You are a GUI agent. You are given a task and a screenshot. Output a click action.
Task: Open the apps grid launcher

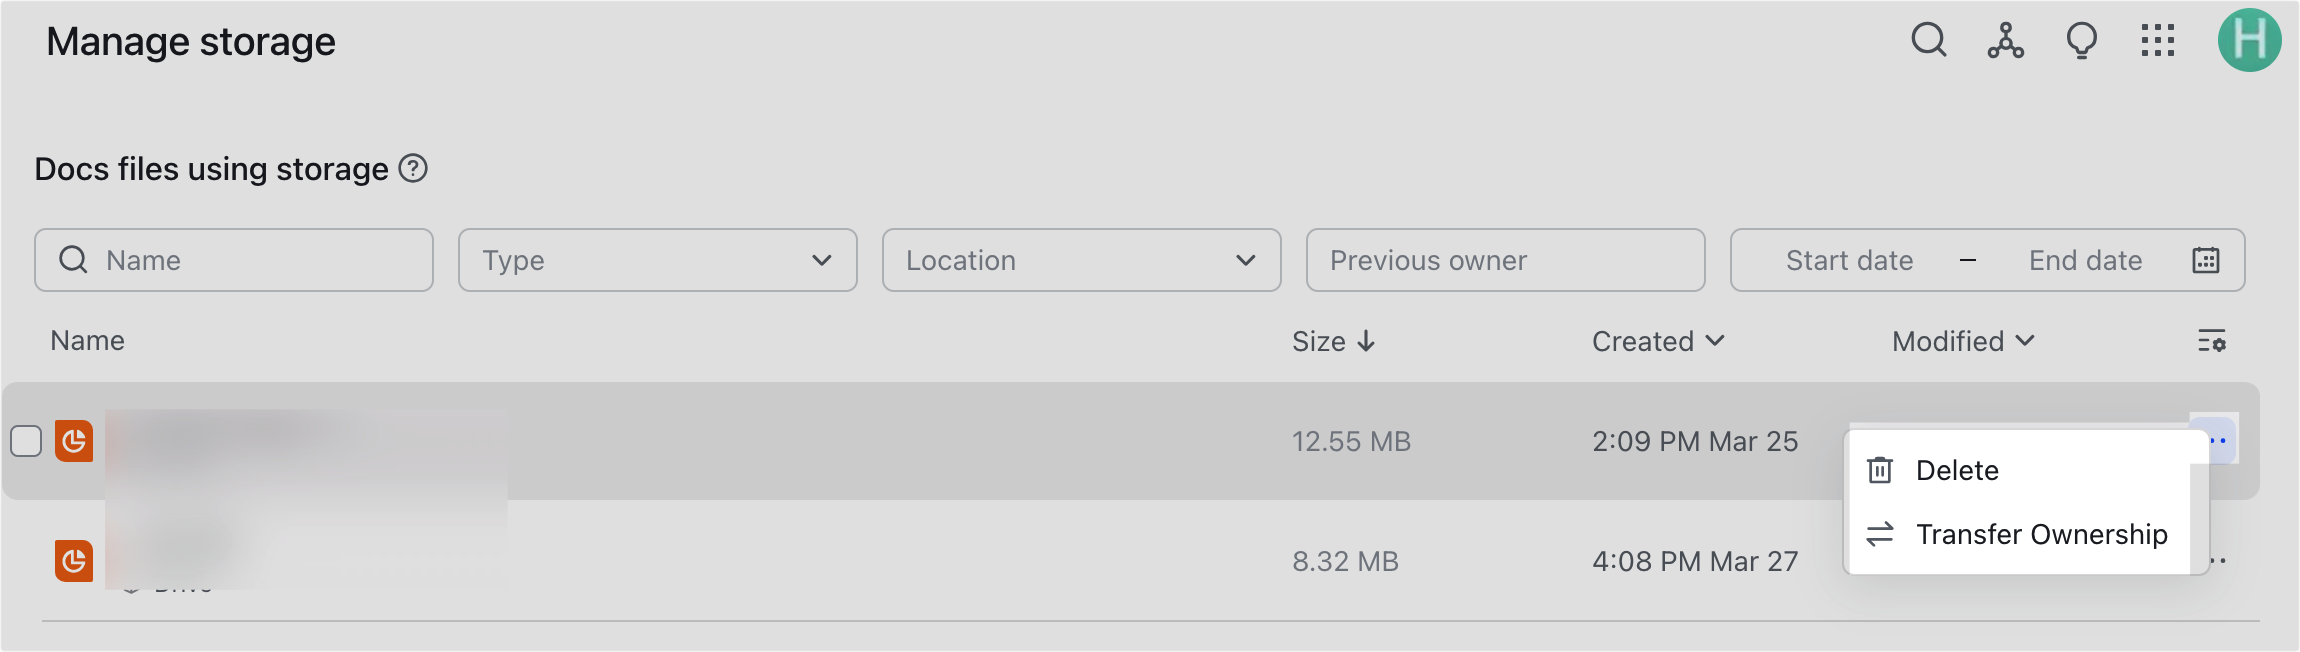[x=2158, y=42]
